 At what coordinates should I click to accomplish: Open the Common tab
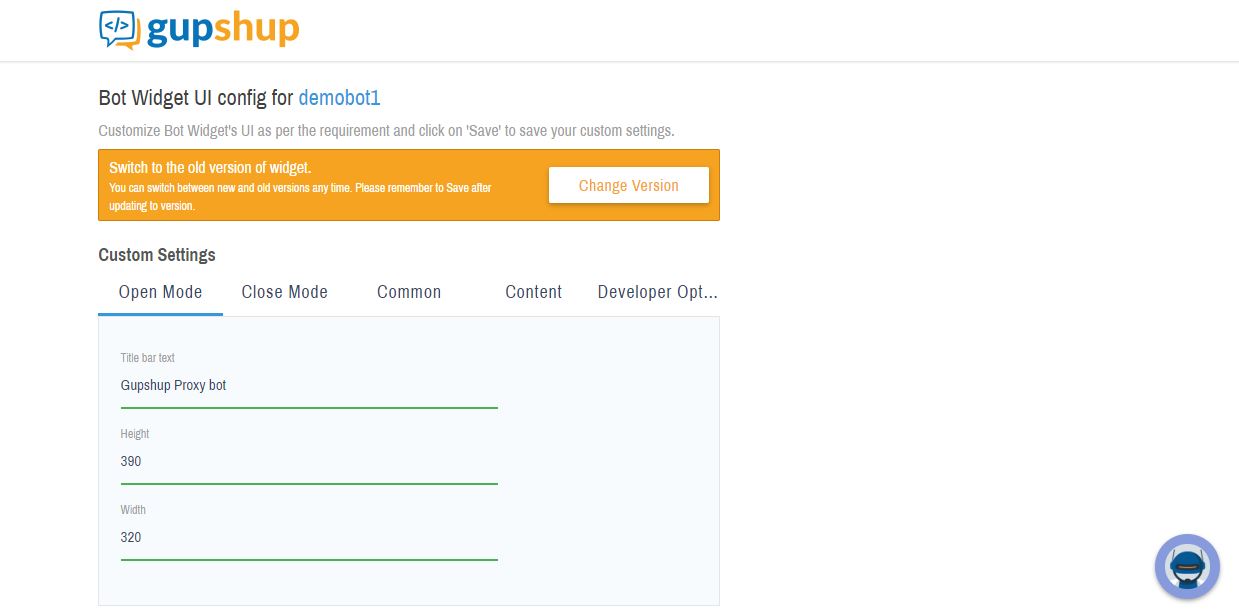point(409,292)
